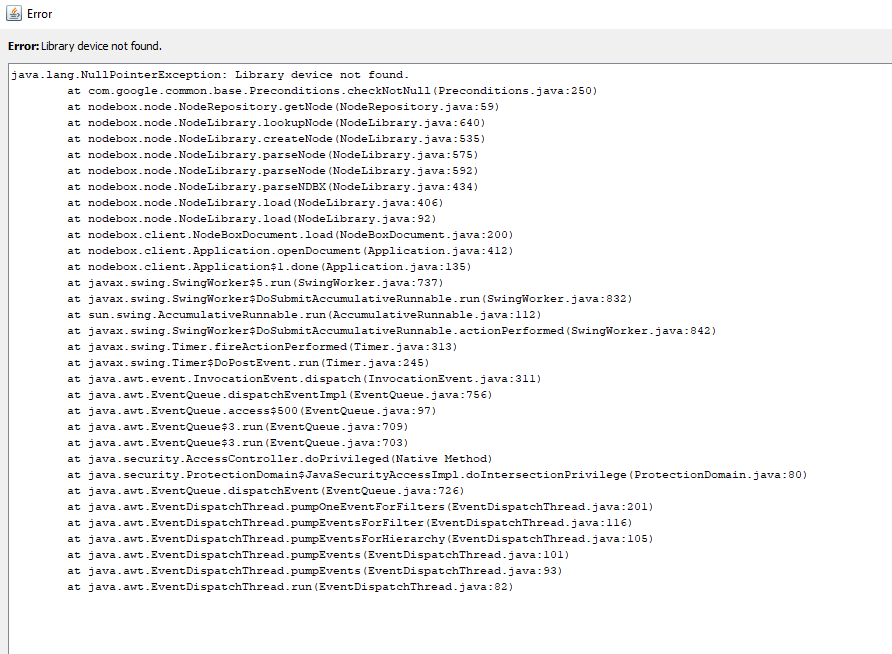Click the Java icon in the title bar

[14, 13]
